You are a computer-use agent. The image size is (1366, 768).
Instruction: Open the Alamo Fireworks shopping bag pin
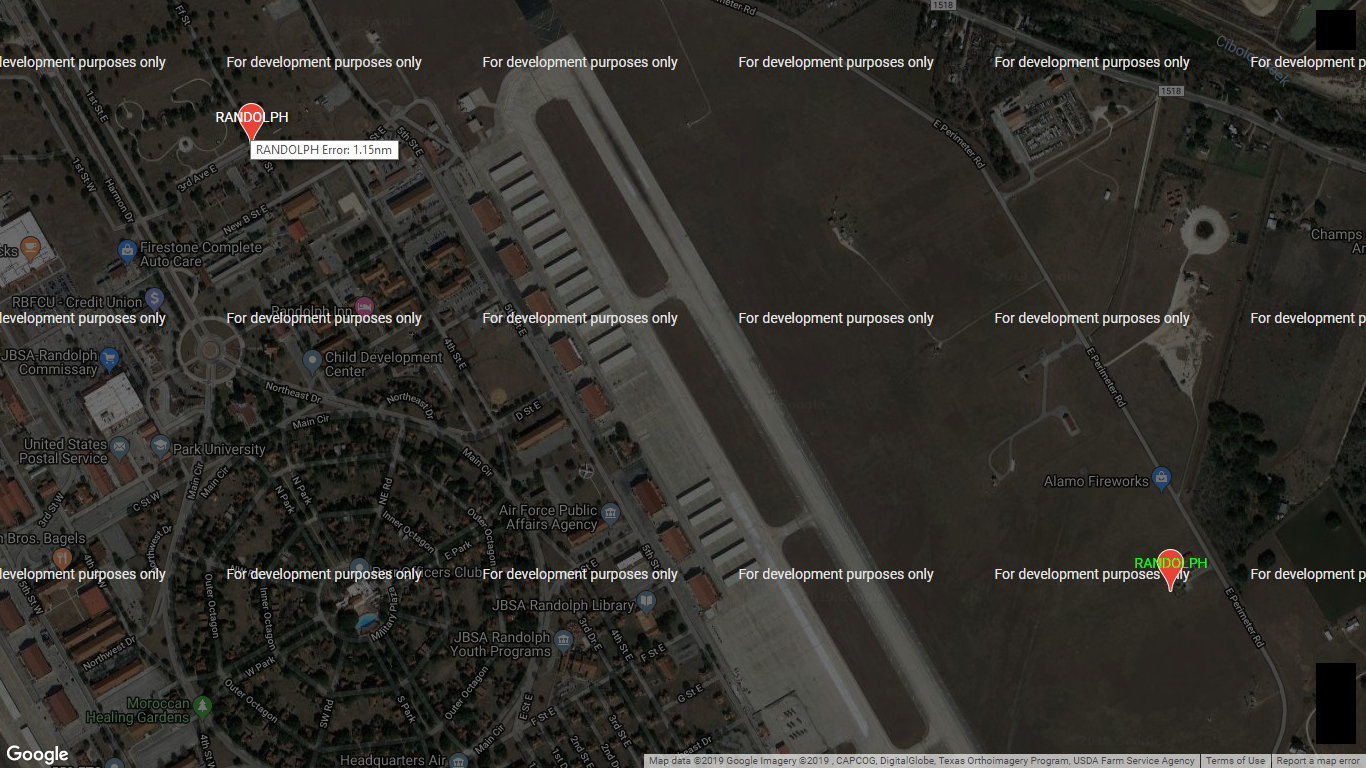1161,478
